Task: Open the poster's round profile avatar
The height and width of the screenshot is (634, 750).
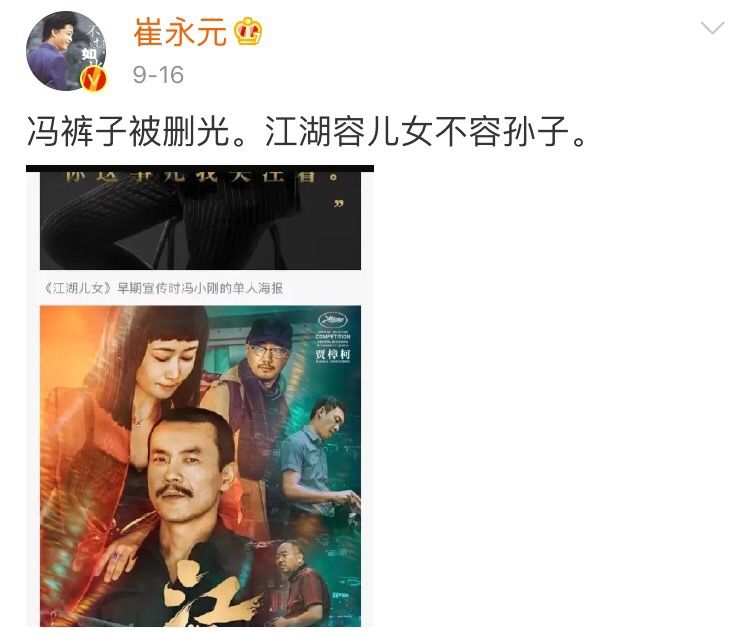Action: click(66, 51)
